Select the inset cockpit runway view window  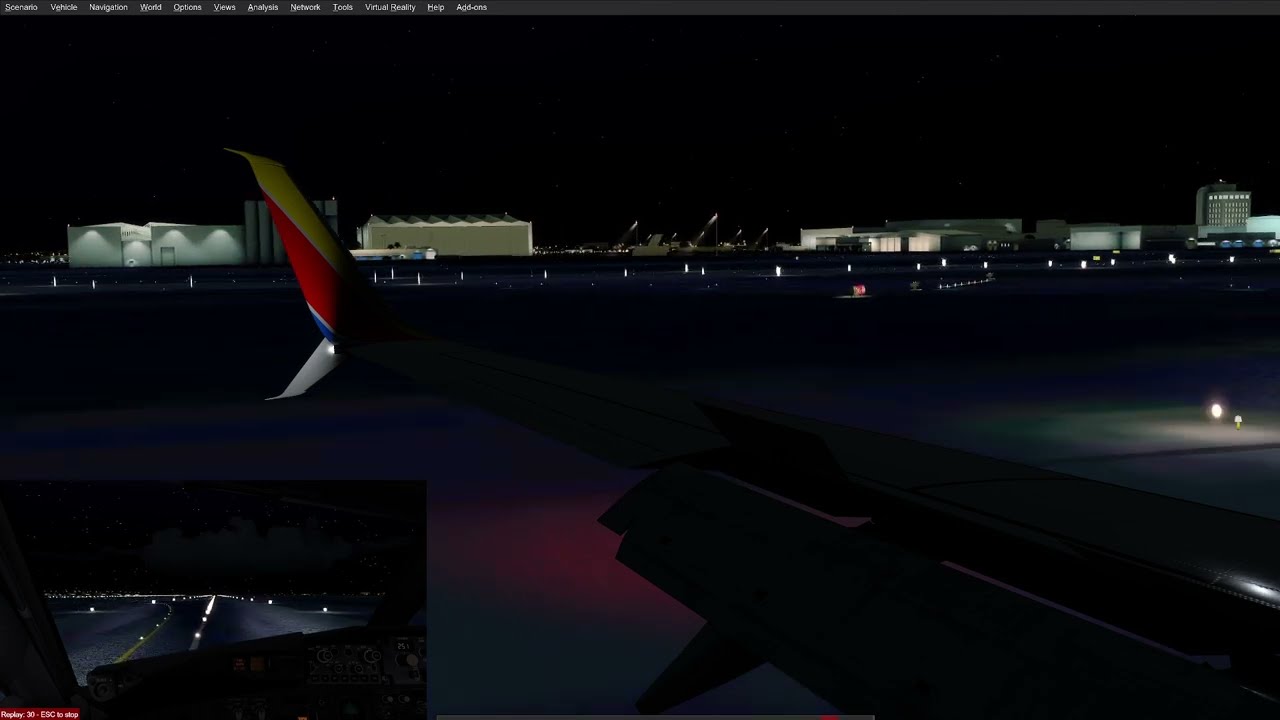point(213,599)
